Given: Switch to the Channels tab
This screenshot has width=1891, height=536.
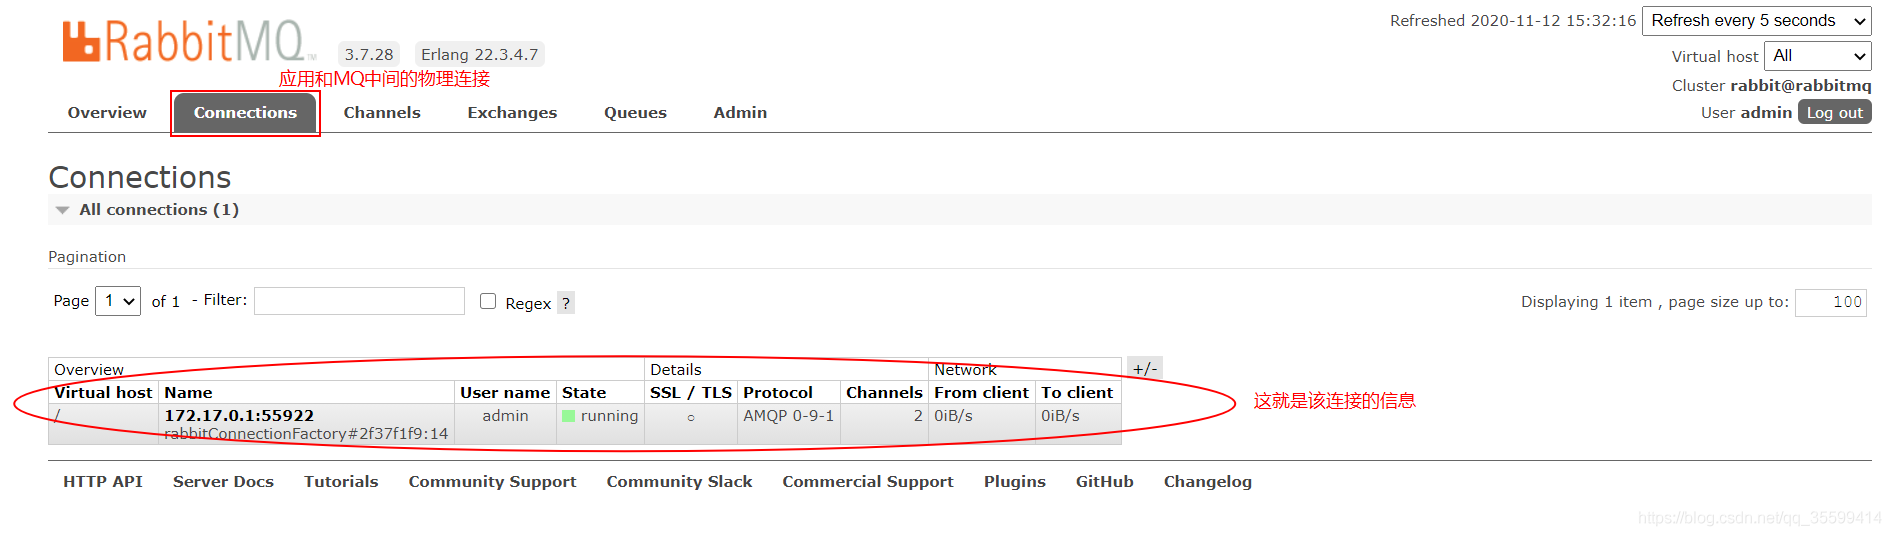Looking at the screenshot, I should click(382, 113).
